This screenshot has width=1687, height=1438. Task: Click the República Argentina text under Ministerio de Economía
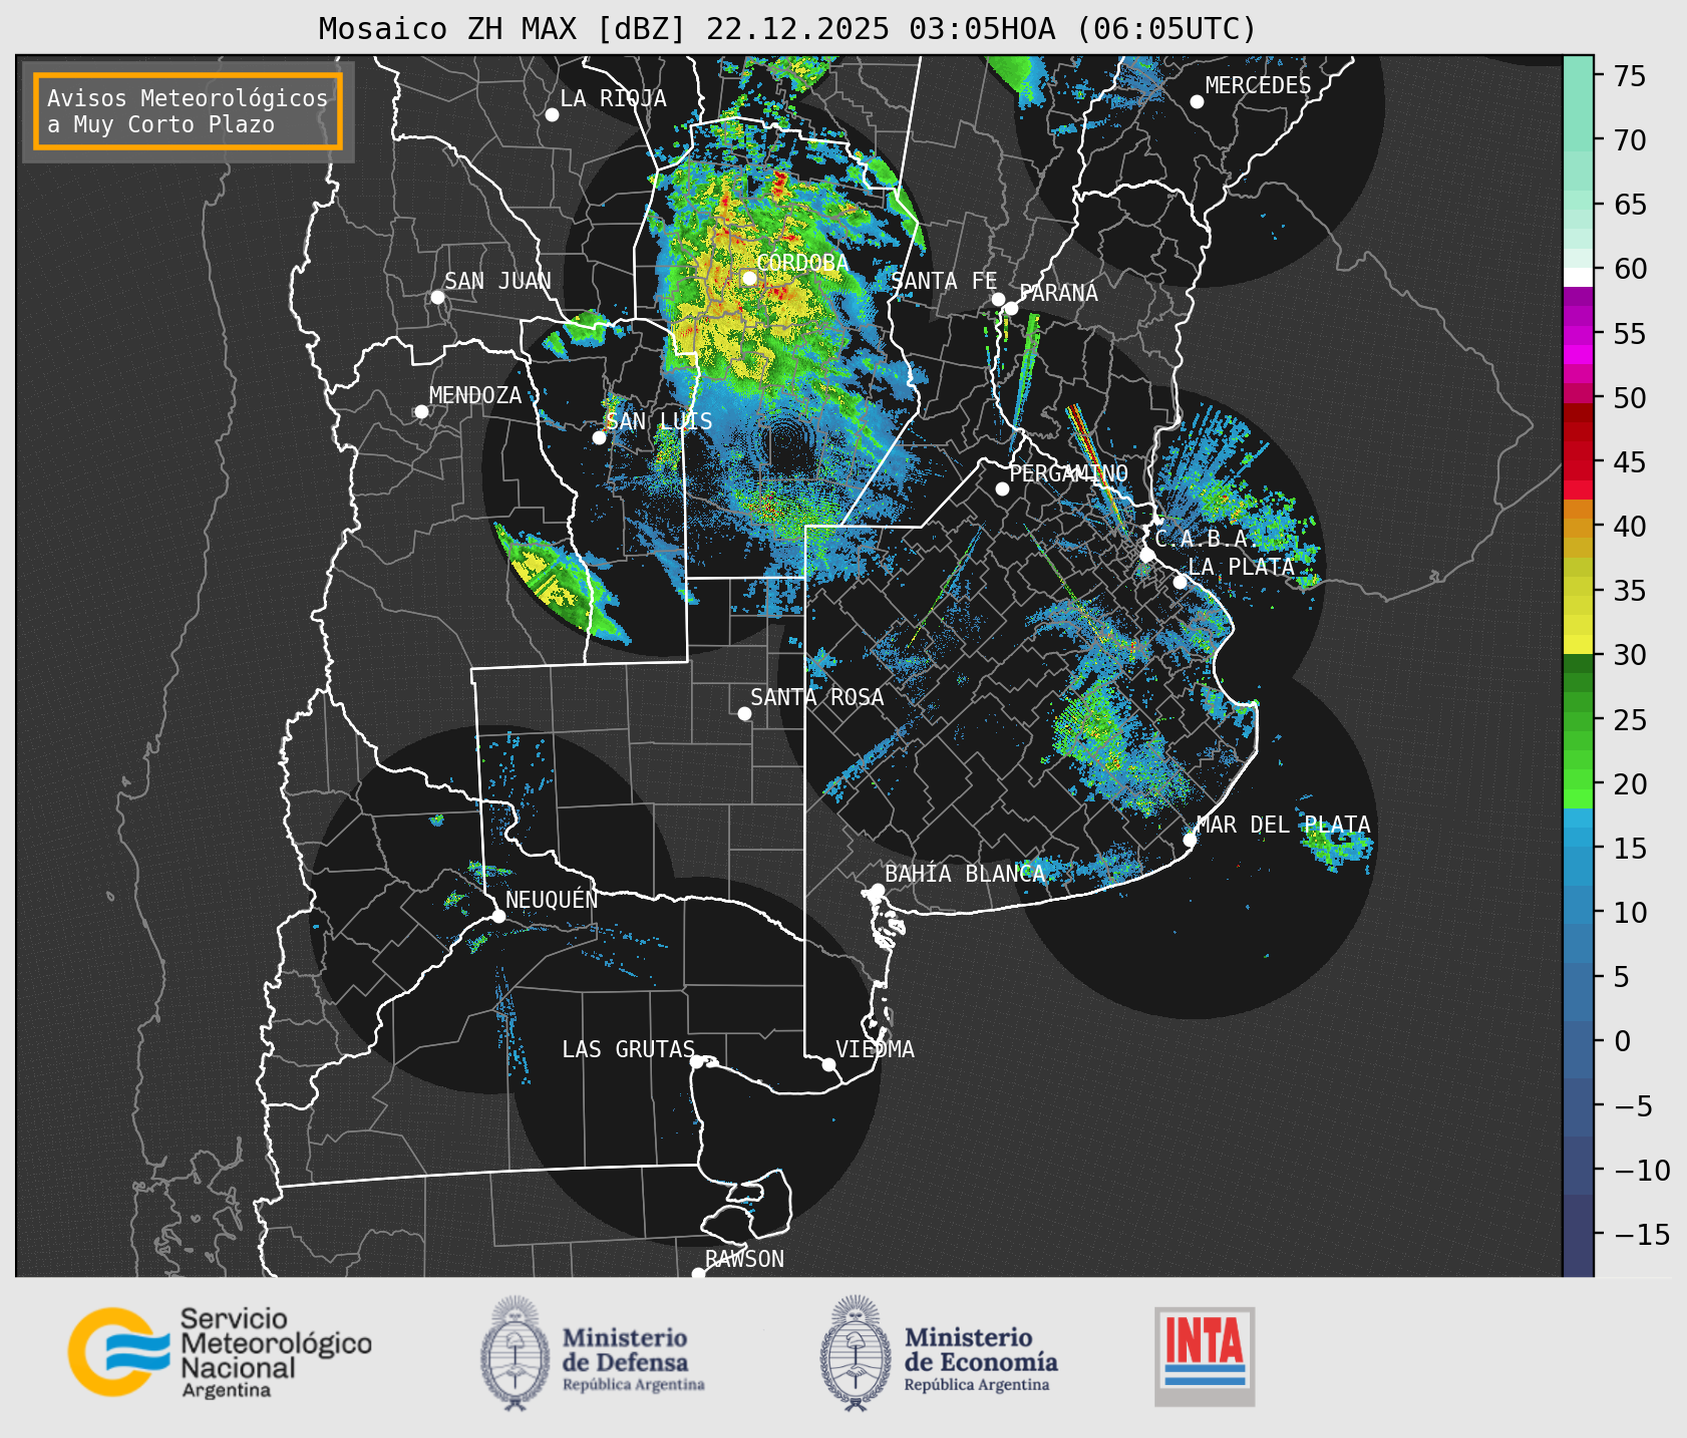977,1385
